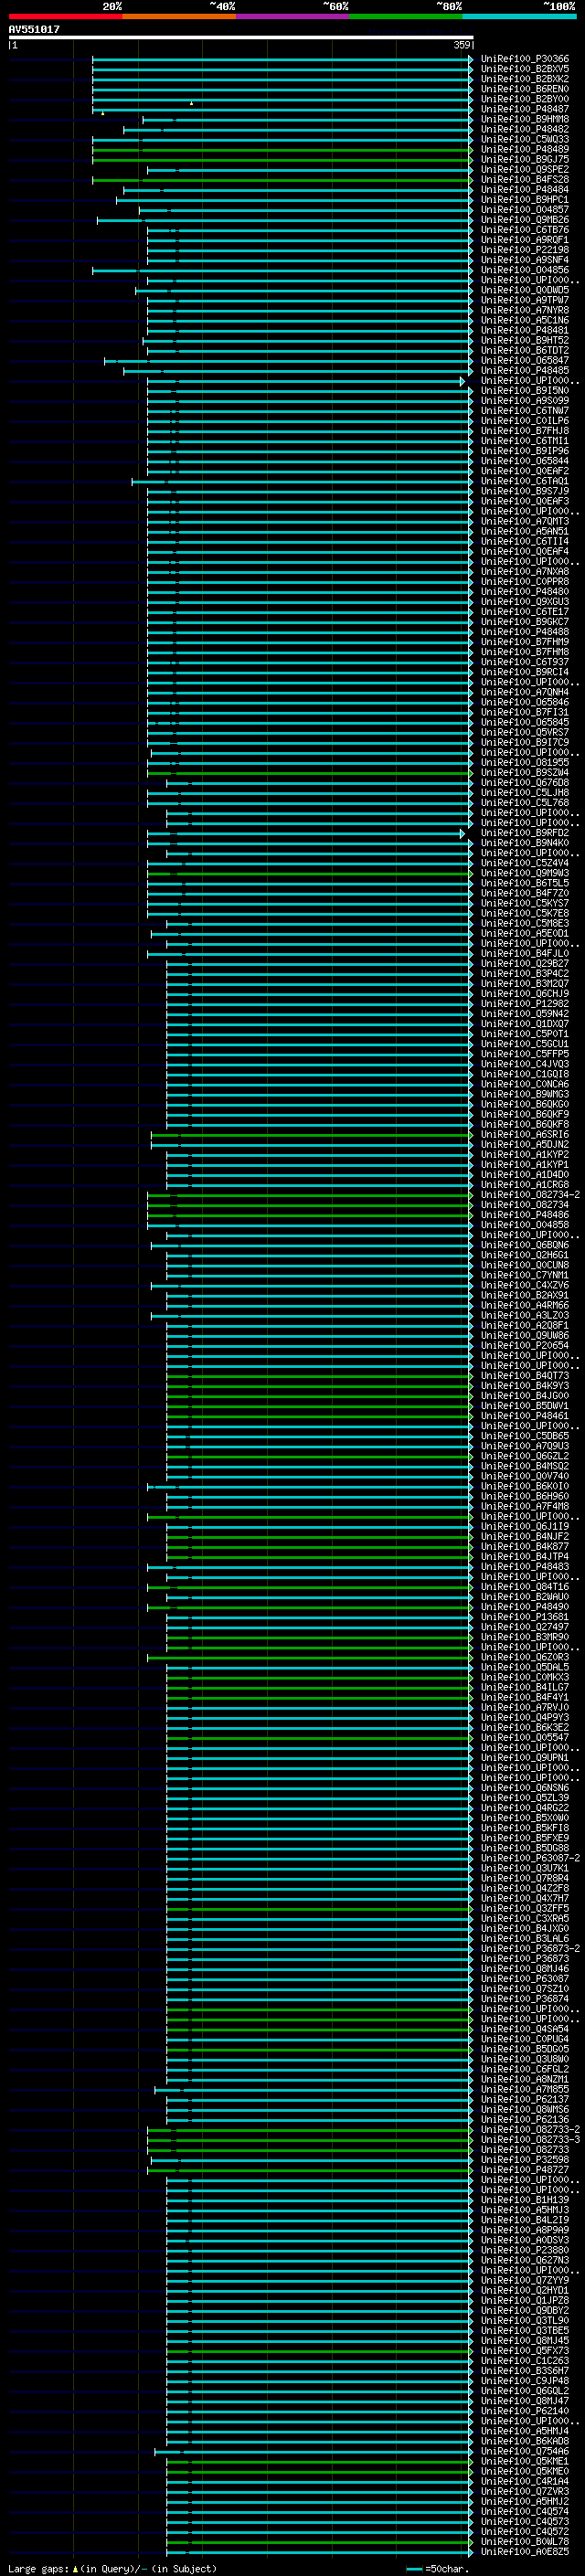Open hit UniRef100_P48486

[x=524, y=1215]
